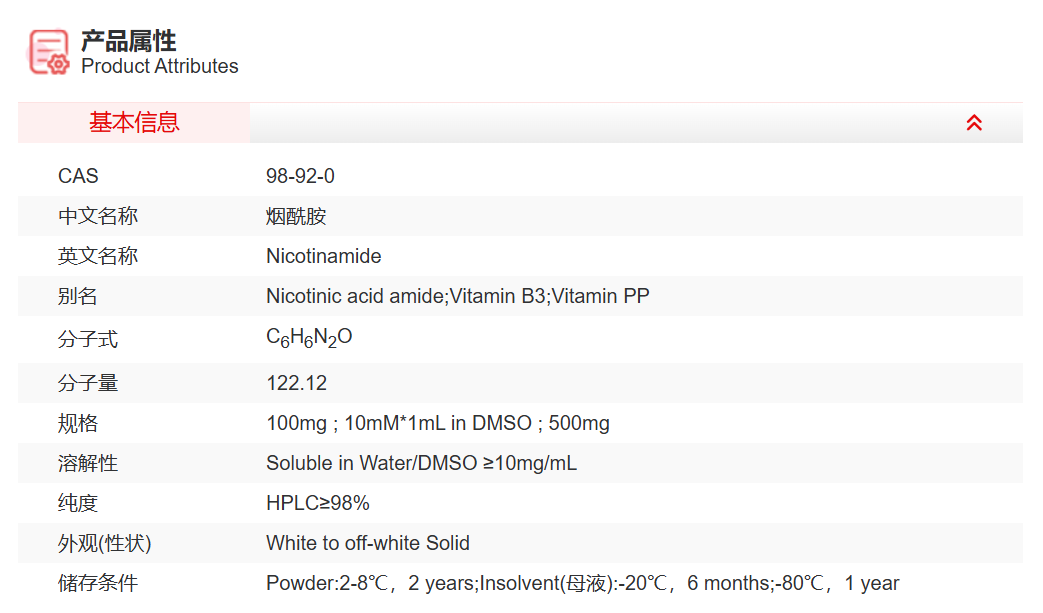Click the 分子式 row label
The width and height of the screenshot is (1043, 613).
click(88, 340)
